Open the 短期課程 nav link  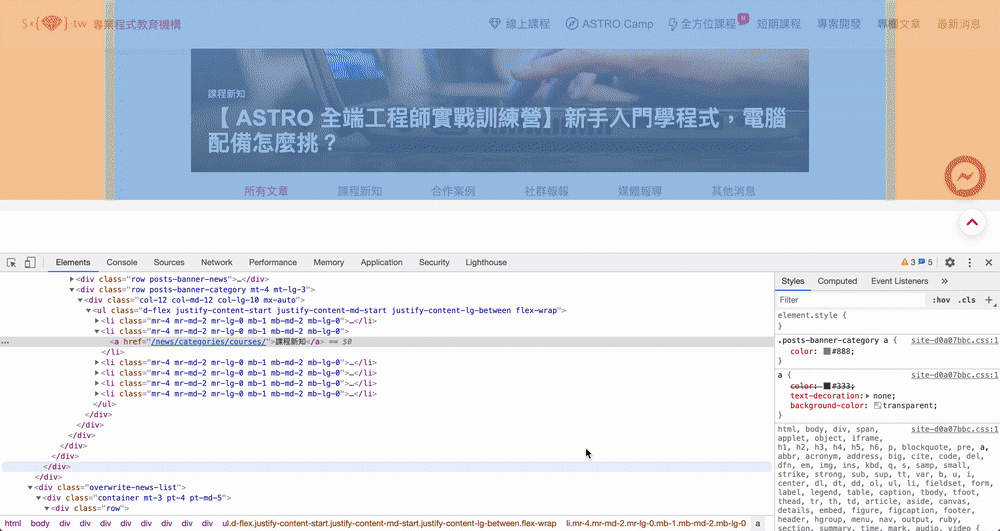click(779, 24)
